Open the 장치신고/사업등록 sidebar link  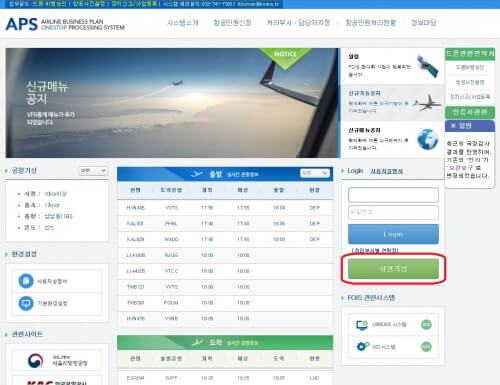[x=470, y=97]
